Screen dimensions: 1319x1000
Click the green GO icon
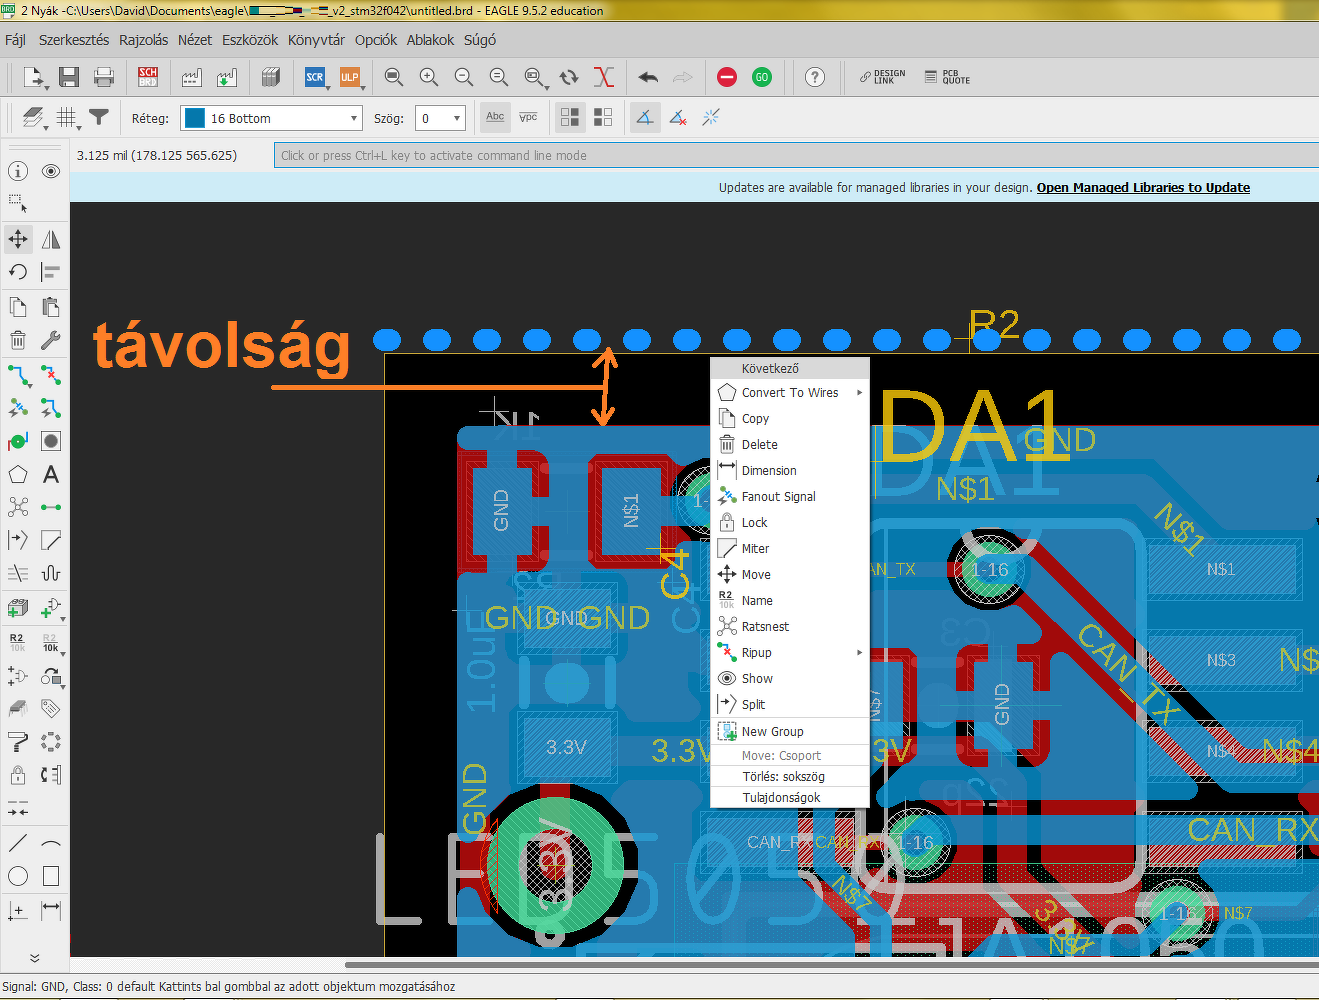(762, 77)
